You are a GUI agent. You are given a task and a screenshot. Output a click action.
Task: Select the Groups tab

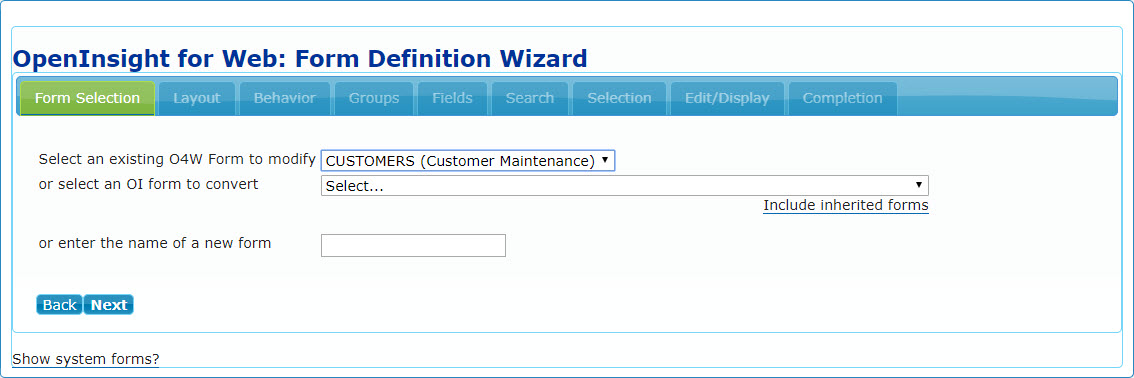(374, 98)
